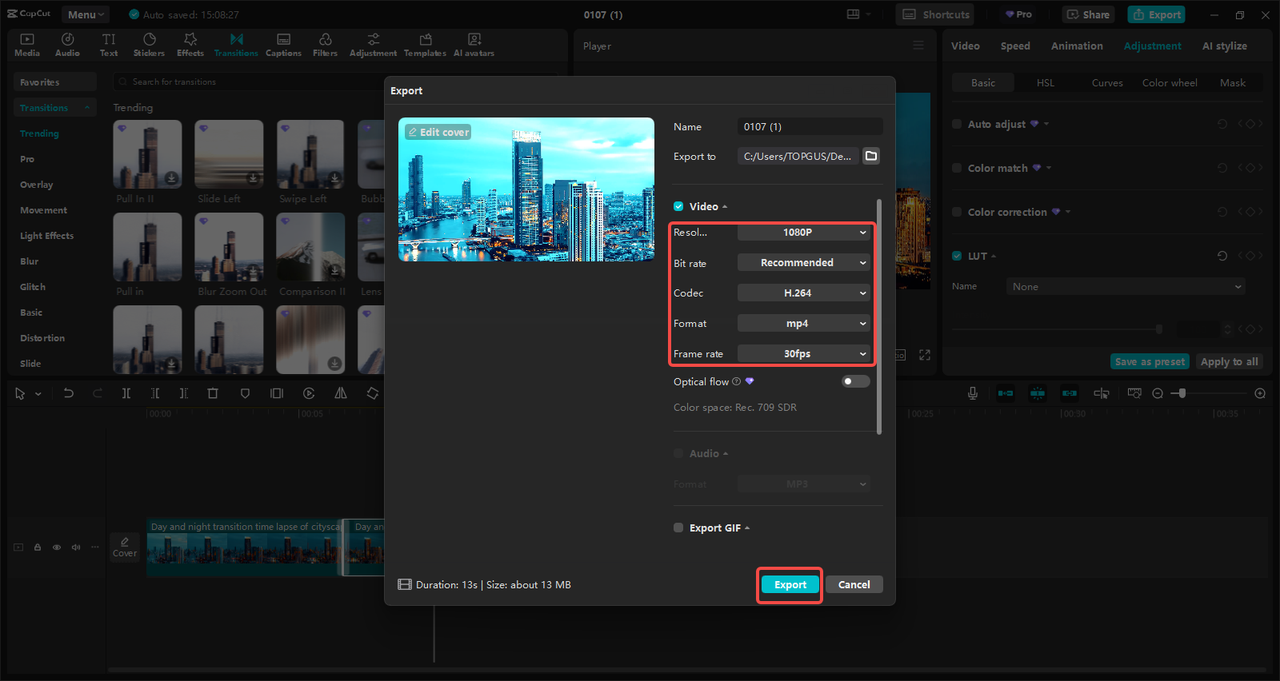The height and width of the screenshot is (681, 1280).
Task: Click the Share button in title bar
Action: tap(1088, 14)
